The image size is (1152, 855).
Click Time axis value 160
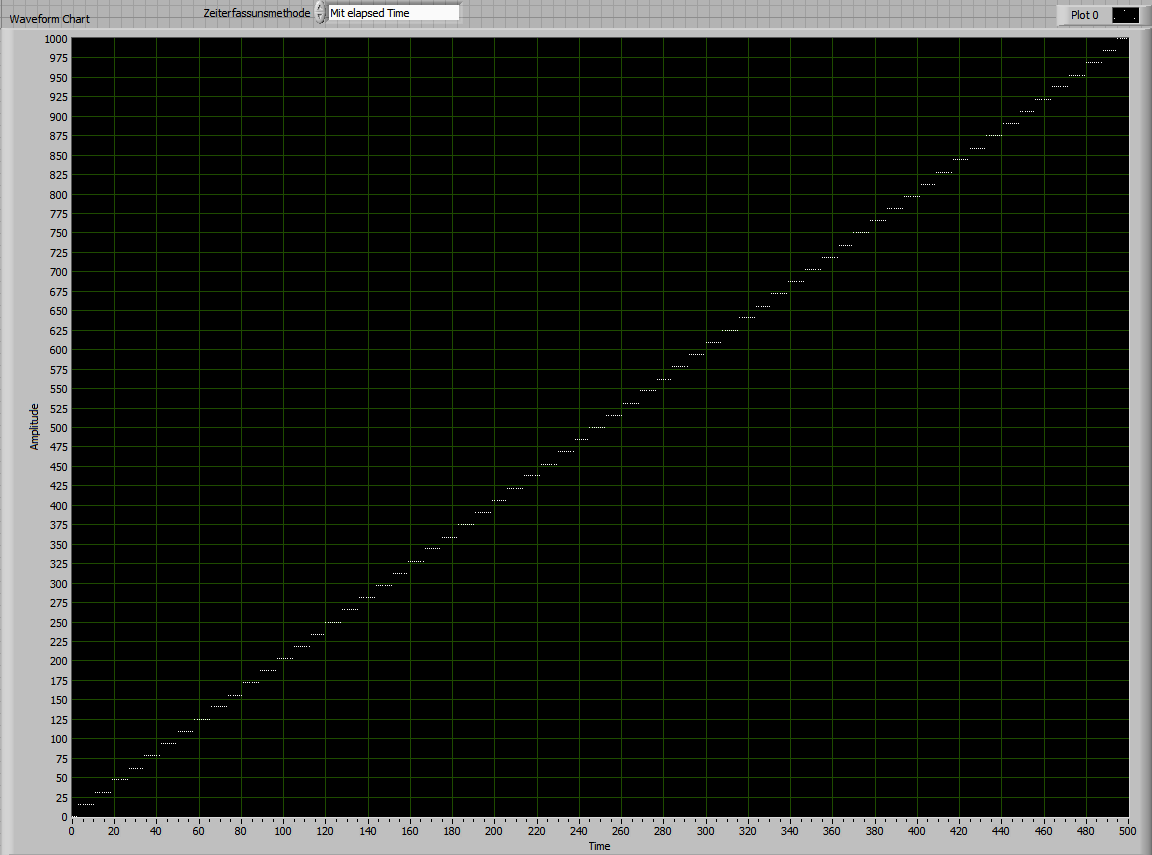(x=409, y=831)
